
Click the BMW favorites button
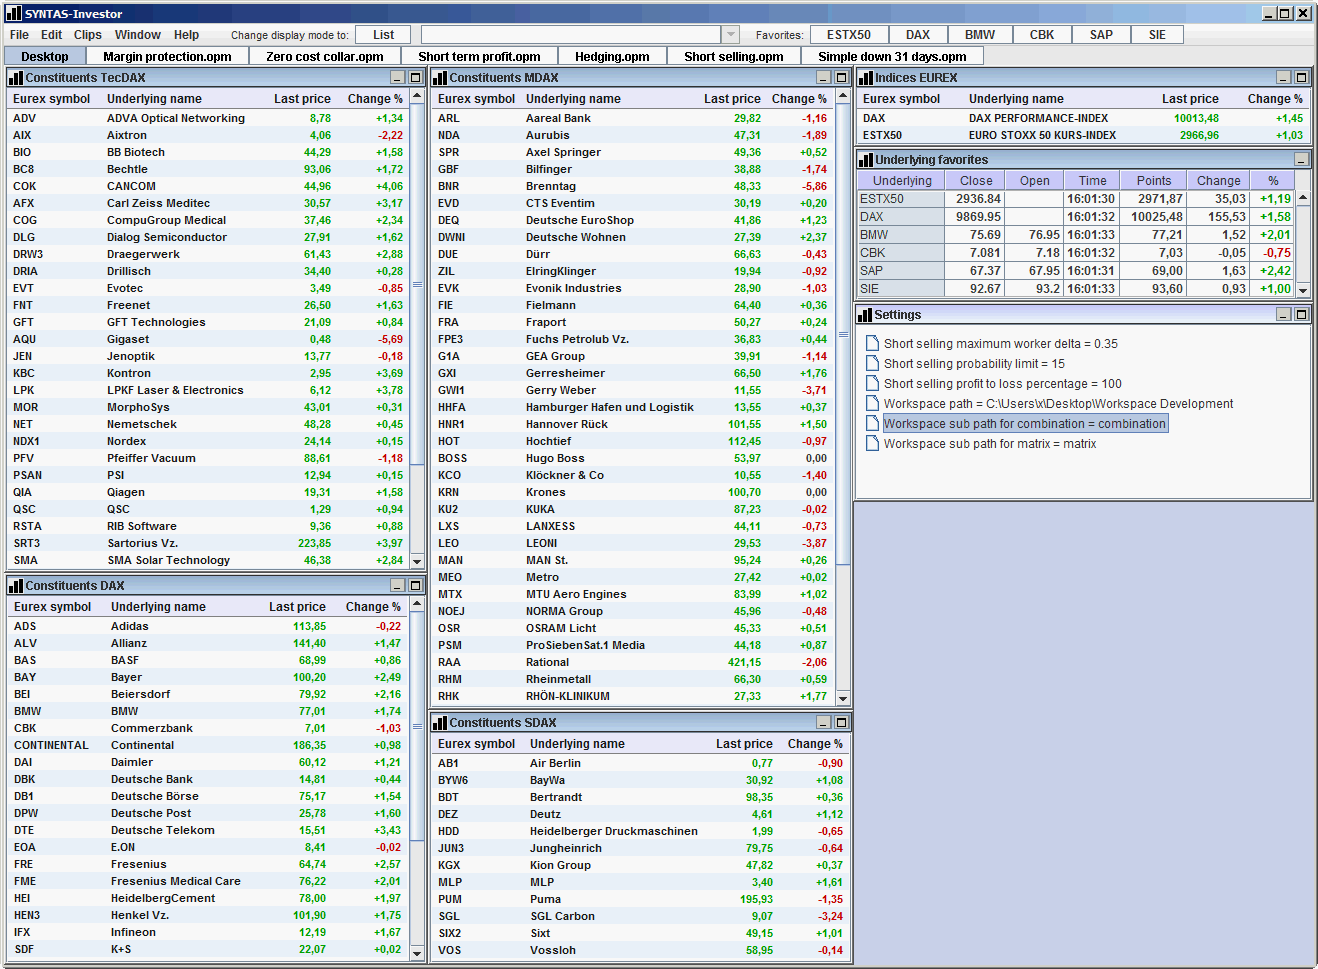[x=980, y=35]
